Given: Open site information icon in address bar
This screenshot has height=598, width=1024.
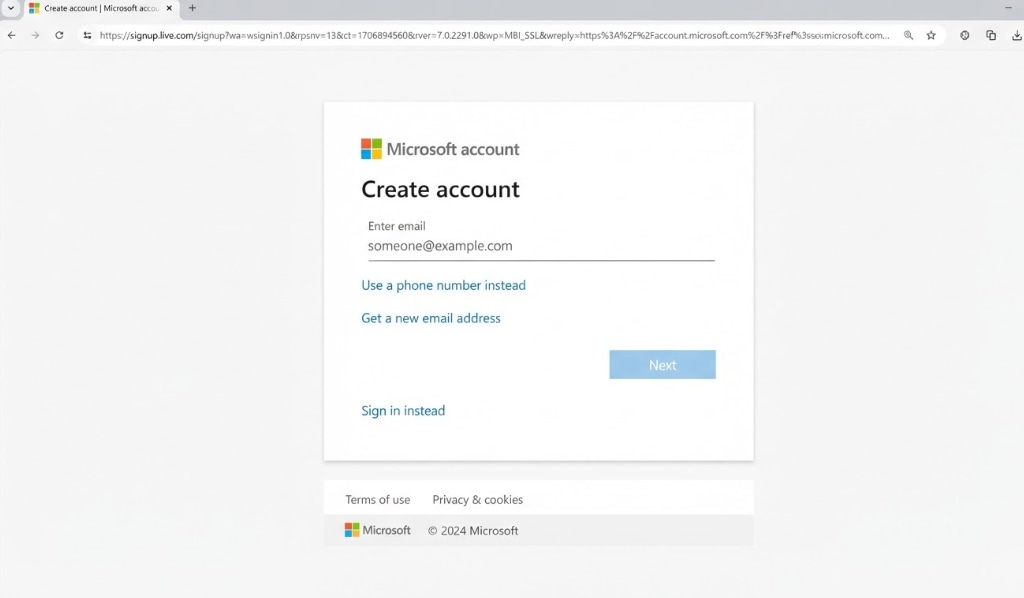Looking at the screenshot, I should pyautogui.click(x=88, y=35).
